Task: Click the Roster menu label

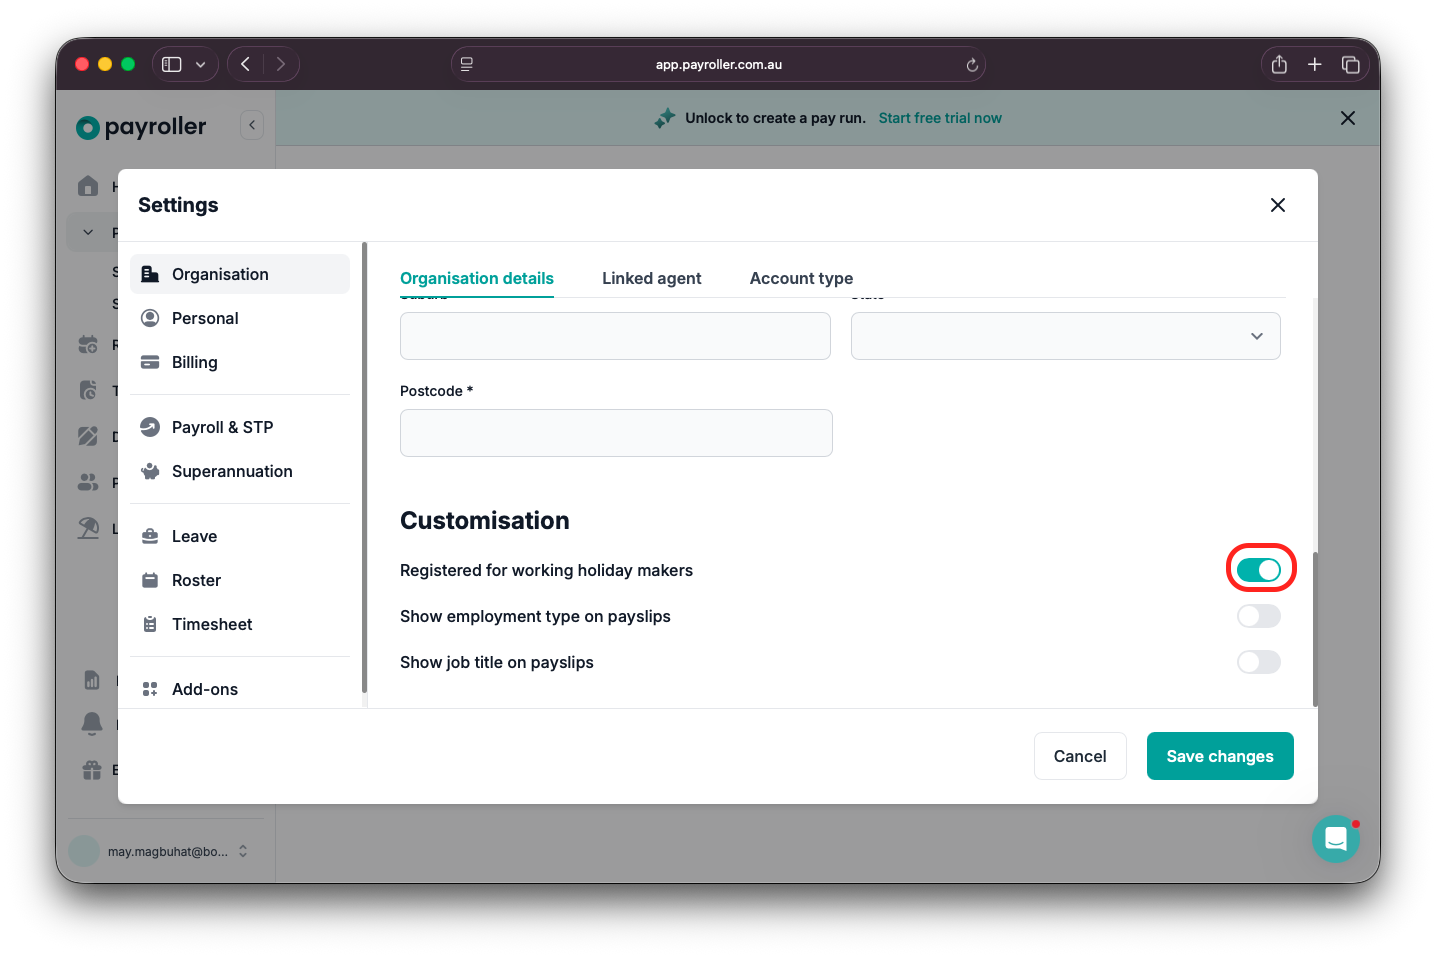Action: pyautogui.click(x=197, y=580)
